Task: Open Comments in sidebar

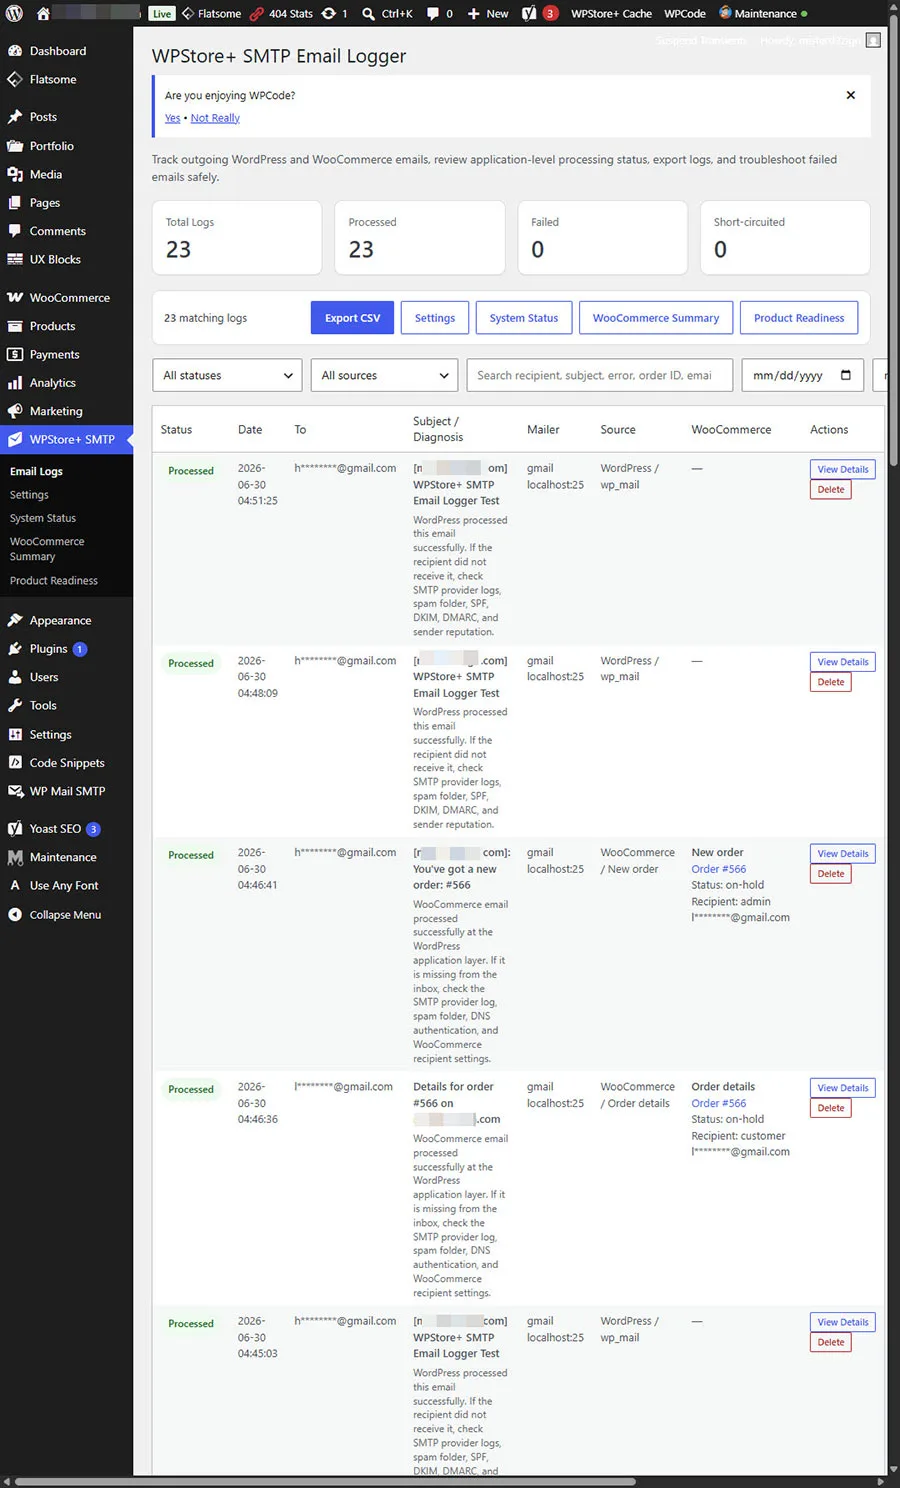Action: tap(57, 231)
